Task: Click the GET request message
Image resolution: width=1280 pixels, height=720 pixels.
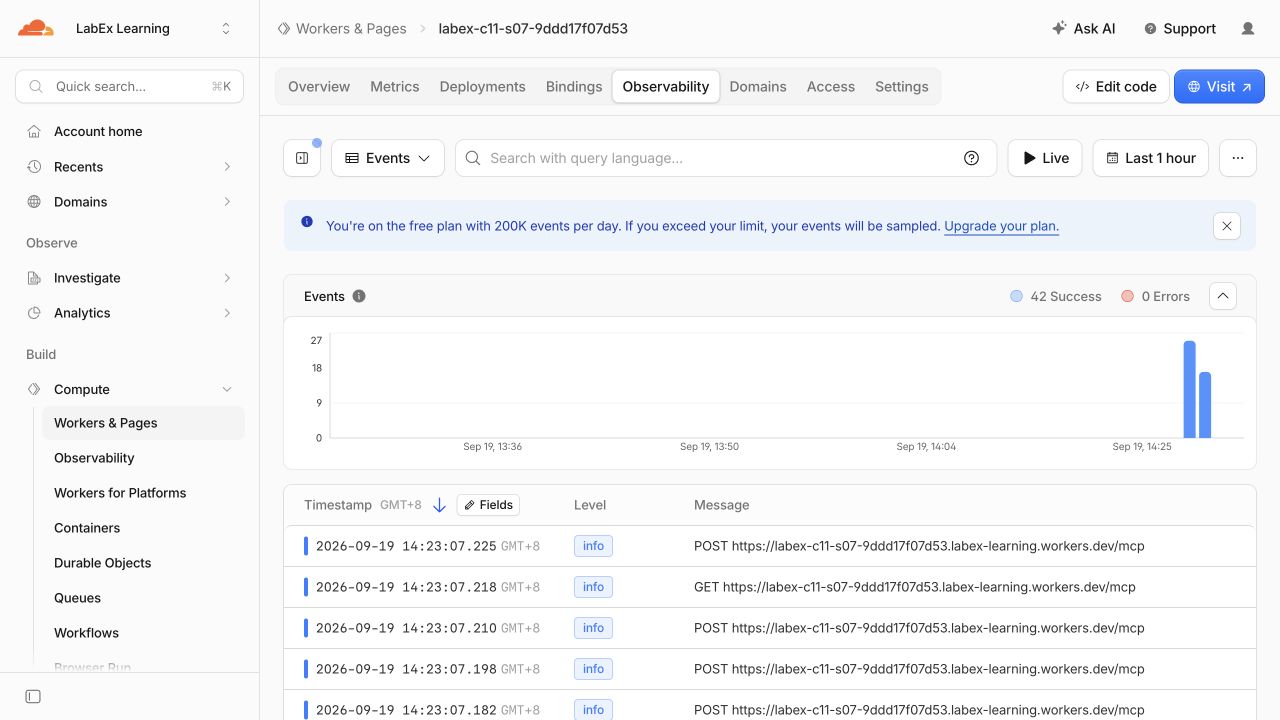Action: click(915, 587)
